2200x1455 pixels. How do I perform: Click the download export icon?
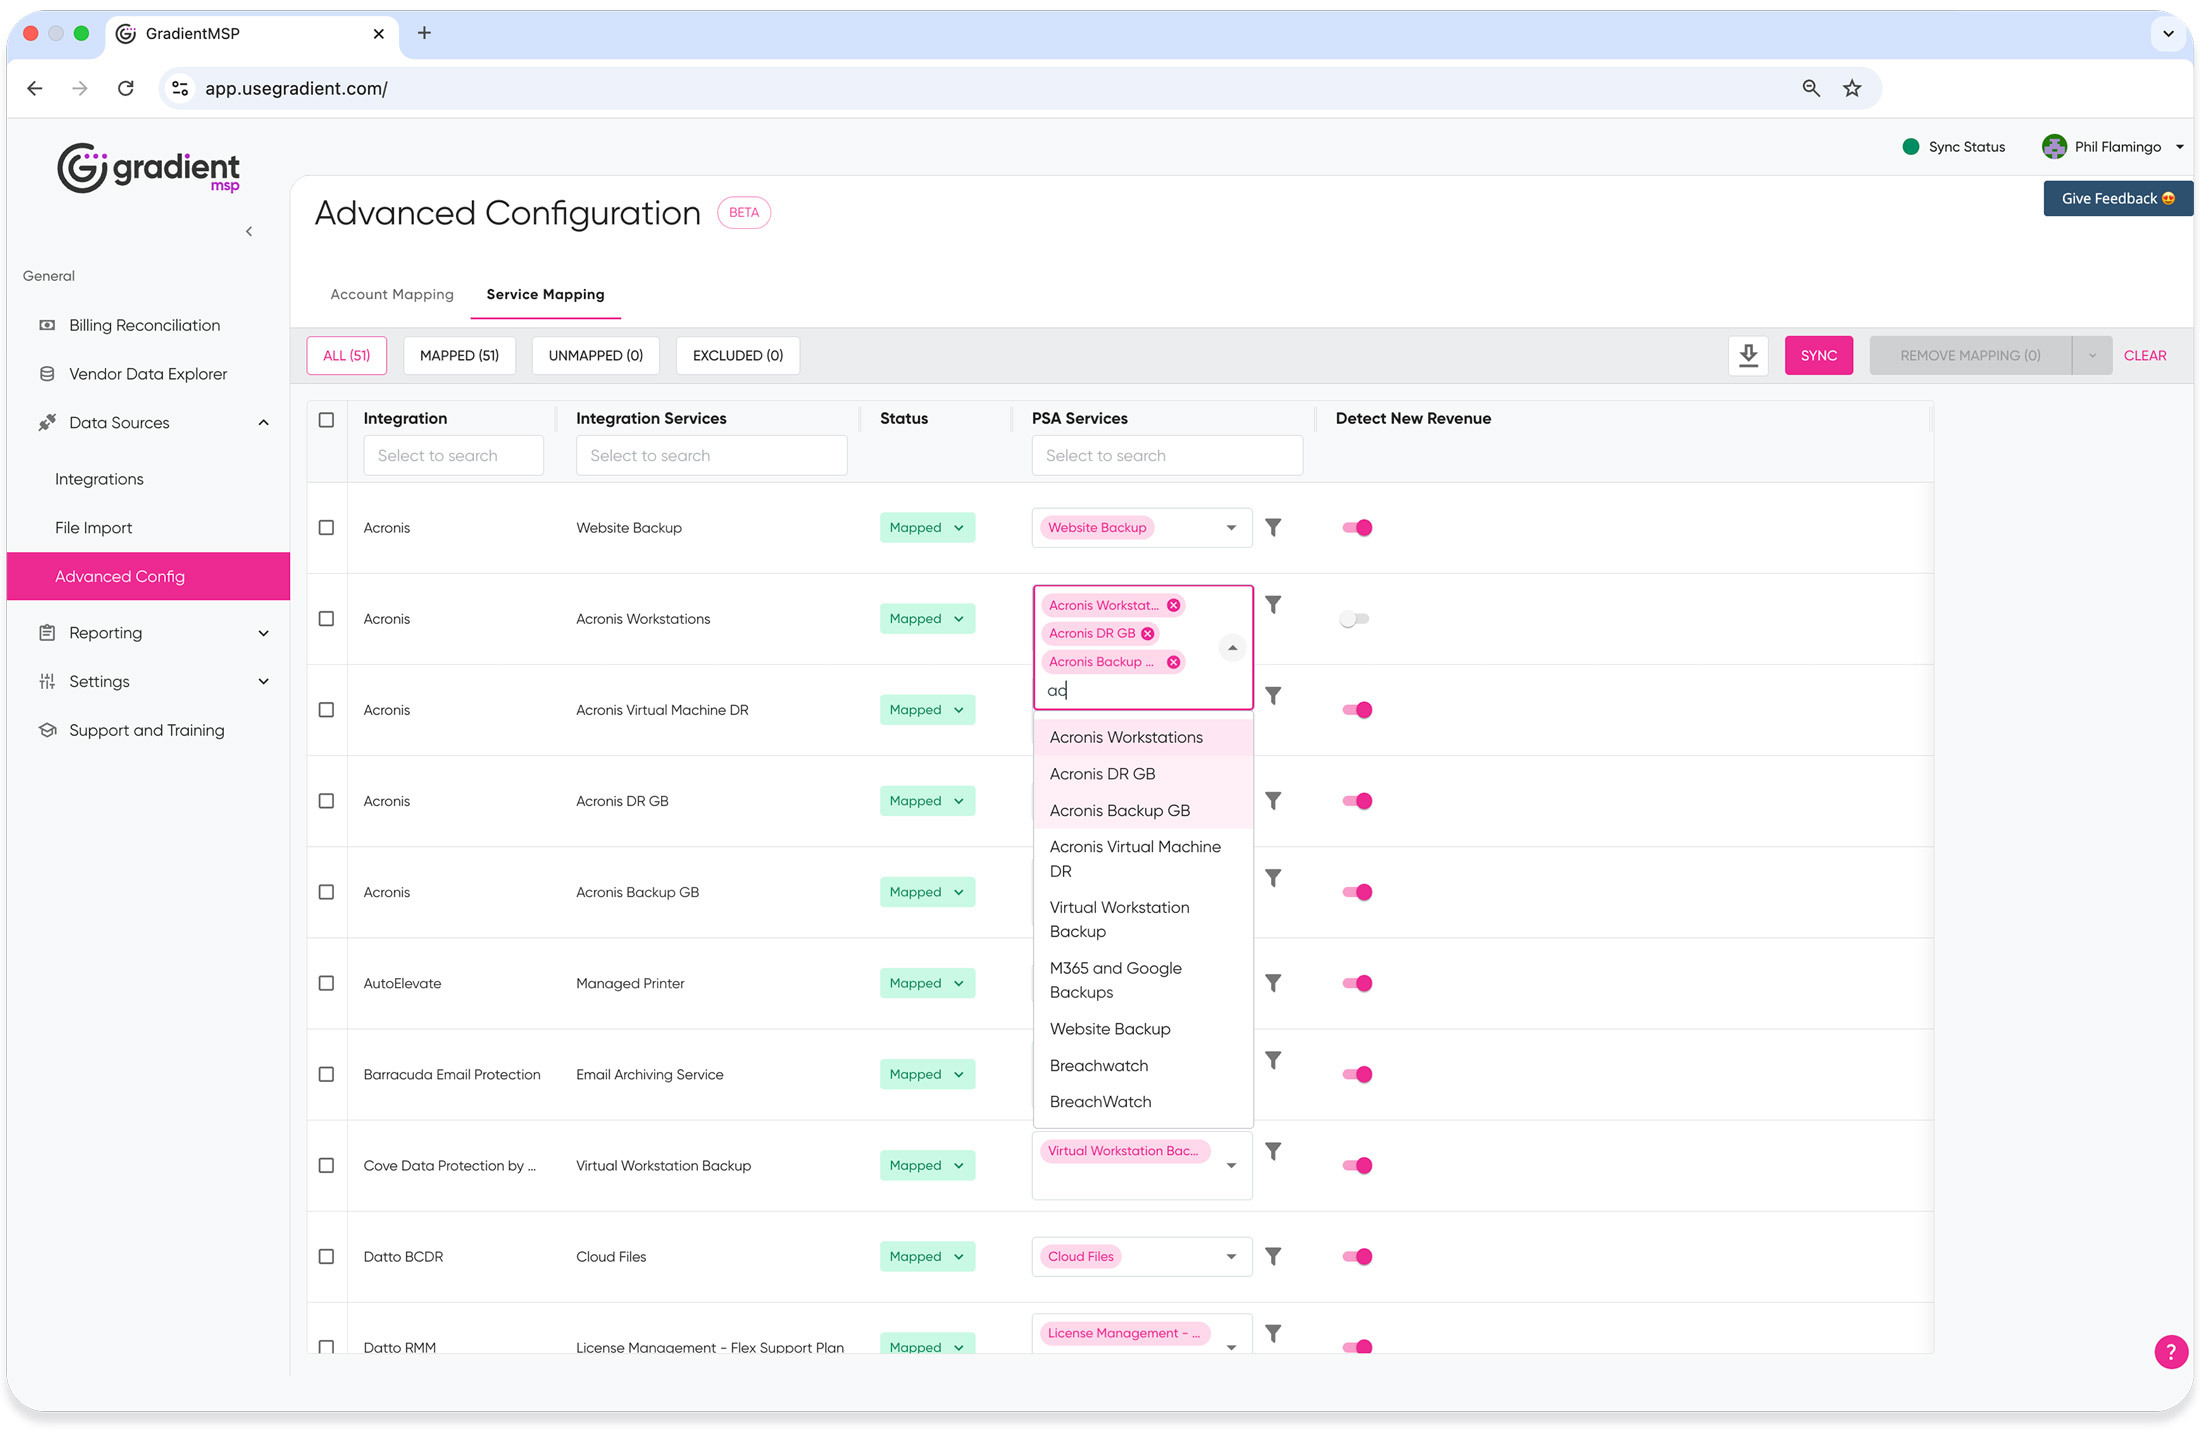tap(1747, 355)
